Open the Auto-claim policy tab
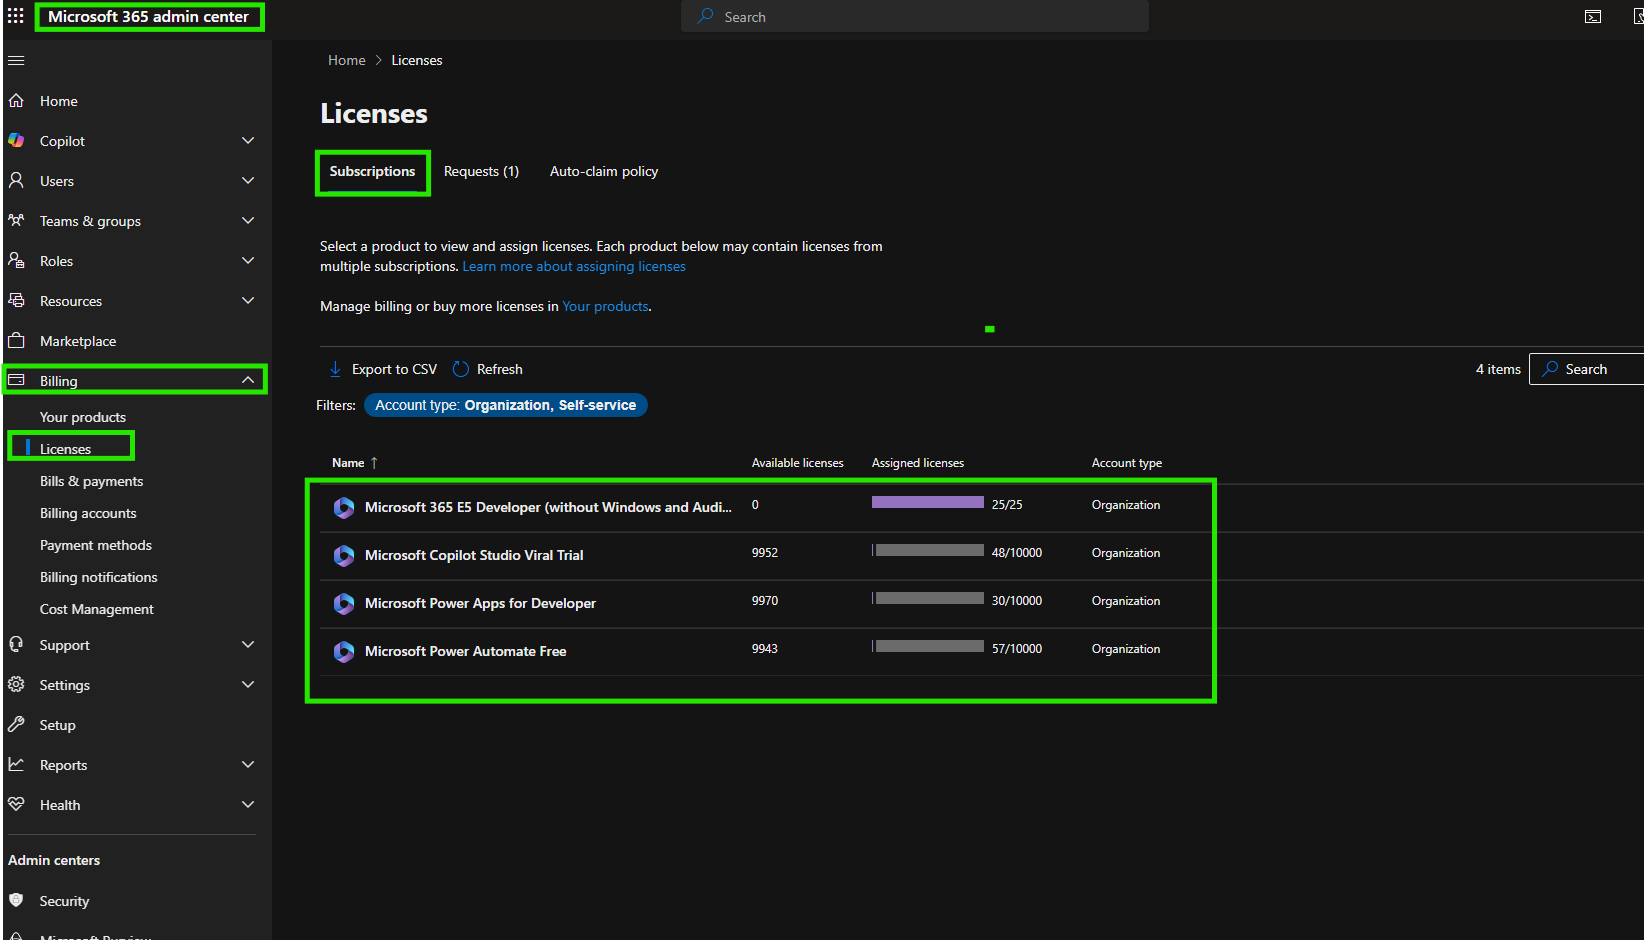 (604, 172)
